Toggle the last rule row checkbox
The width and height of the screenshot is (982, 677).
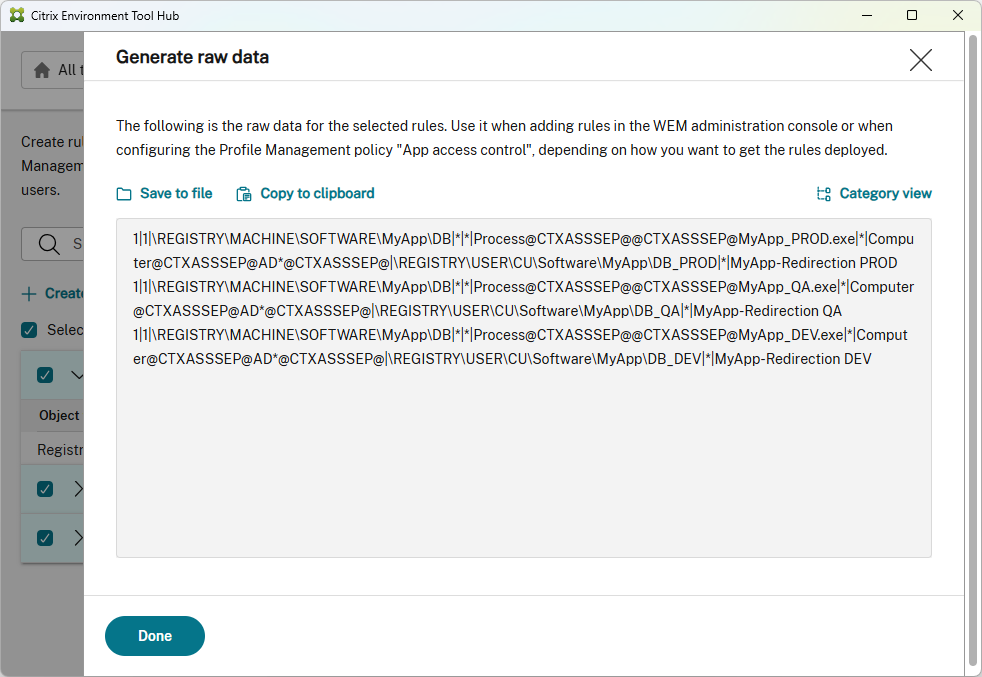pyautogui.click(x=45, y=538)
